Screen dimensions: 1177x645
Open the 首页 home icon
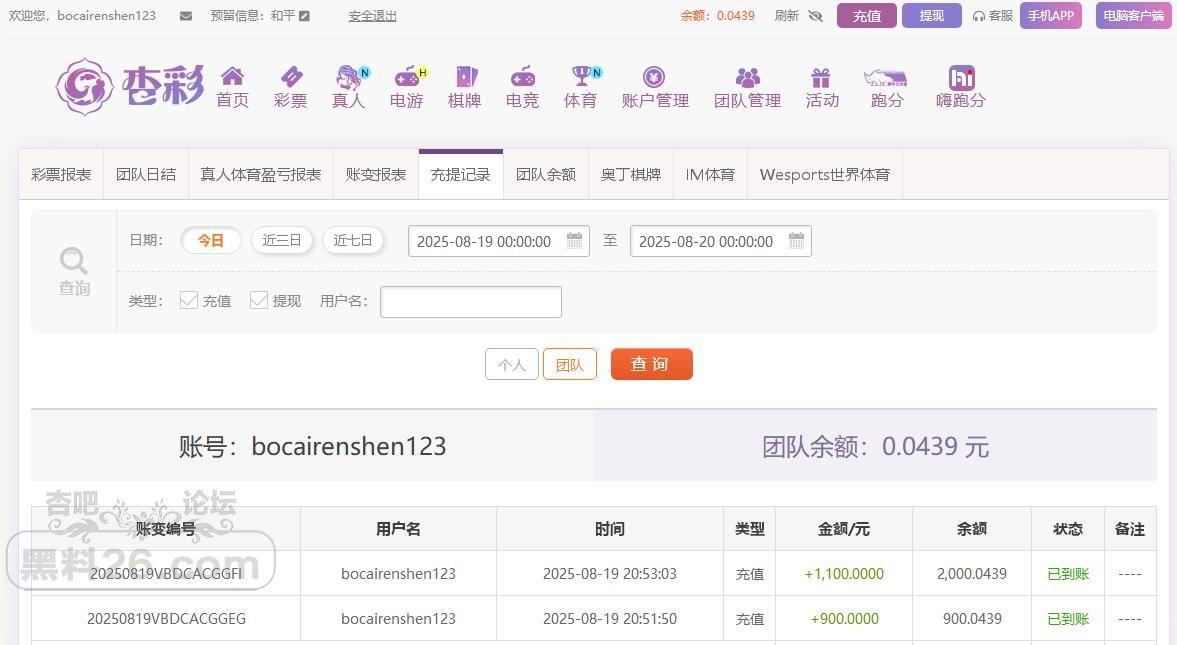pyautogui.click(x=232, y=78)
